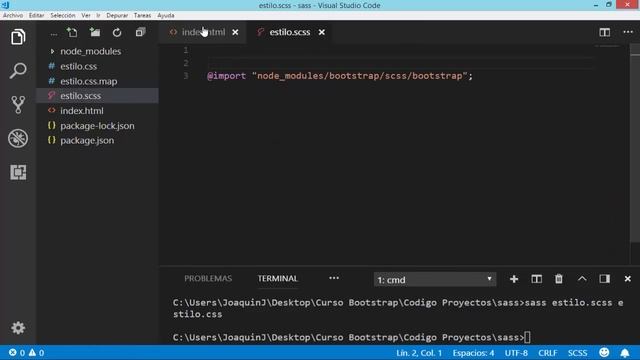
Task: Create a new file in explorer toolbar
Action: 72,32
